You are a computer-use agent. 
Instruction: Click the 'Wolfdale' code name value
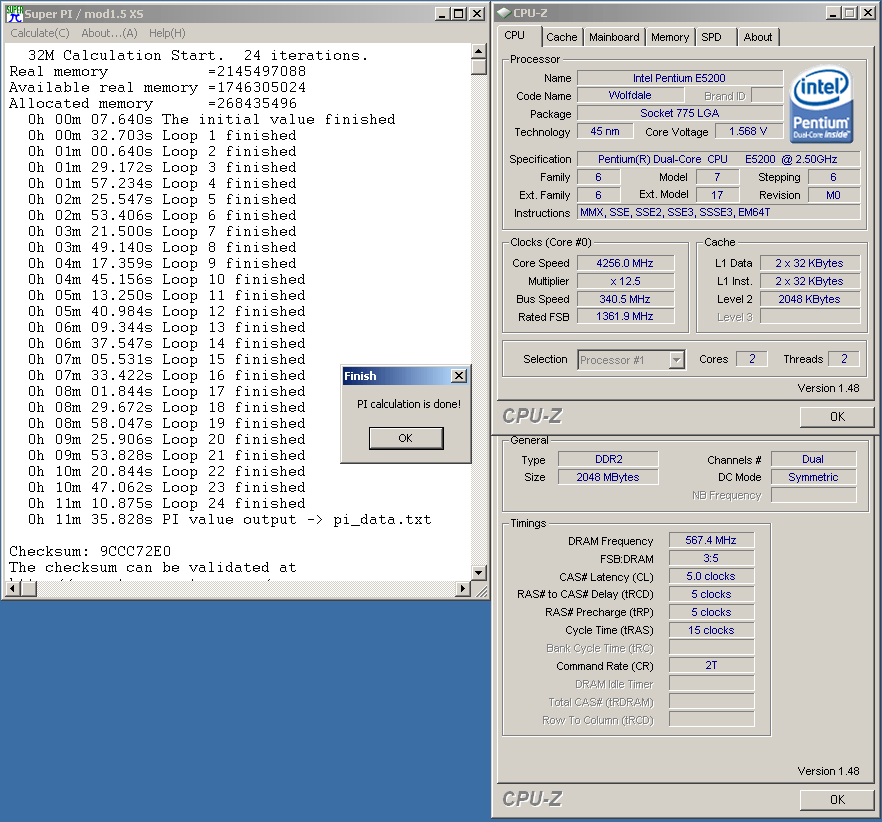click(630, 96)
